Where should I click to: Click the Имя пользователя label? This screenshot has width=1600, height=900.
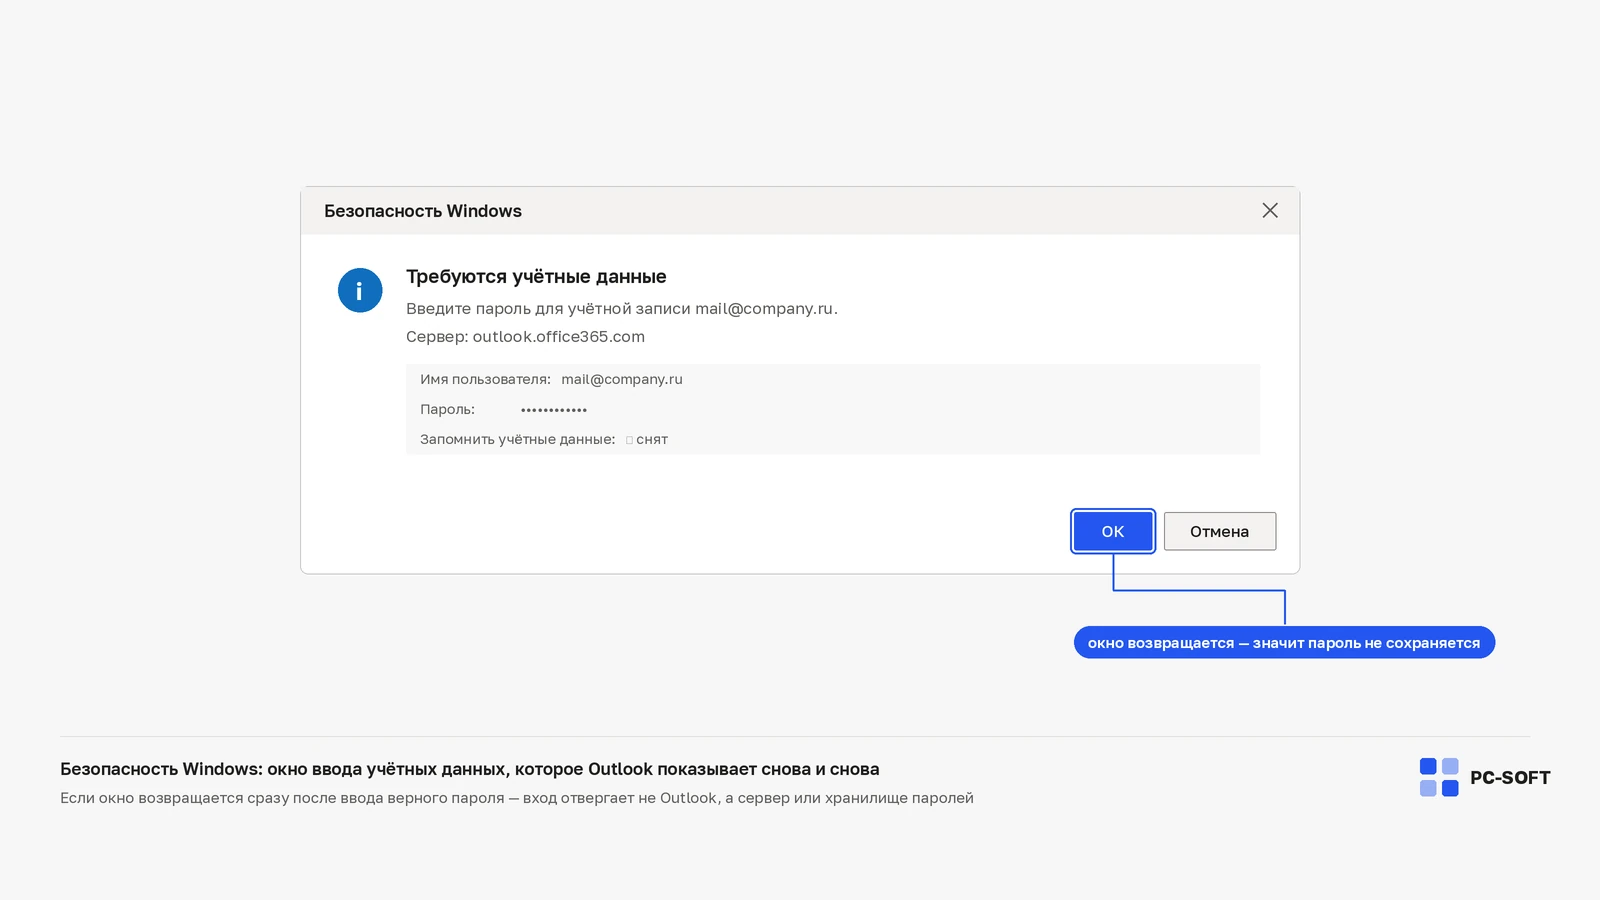[x=485, y=379]
